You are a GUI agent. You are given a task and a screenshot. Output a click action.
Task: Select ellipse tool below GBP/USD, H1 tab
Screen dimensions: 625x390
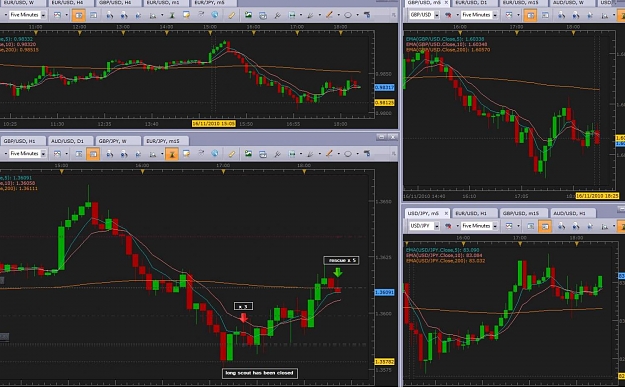click(348, 154)
